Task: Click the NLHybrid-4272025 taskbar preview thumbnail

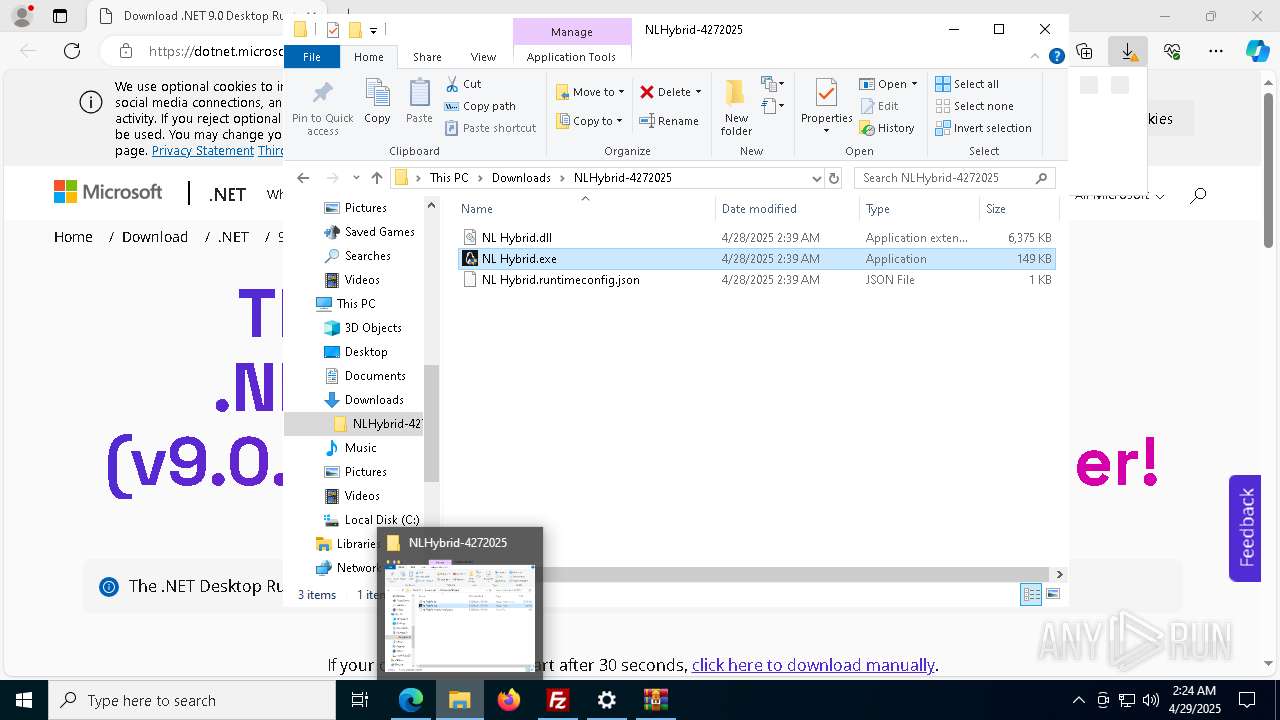Action: [x=460, y=616]
